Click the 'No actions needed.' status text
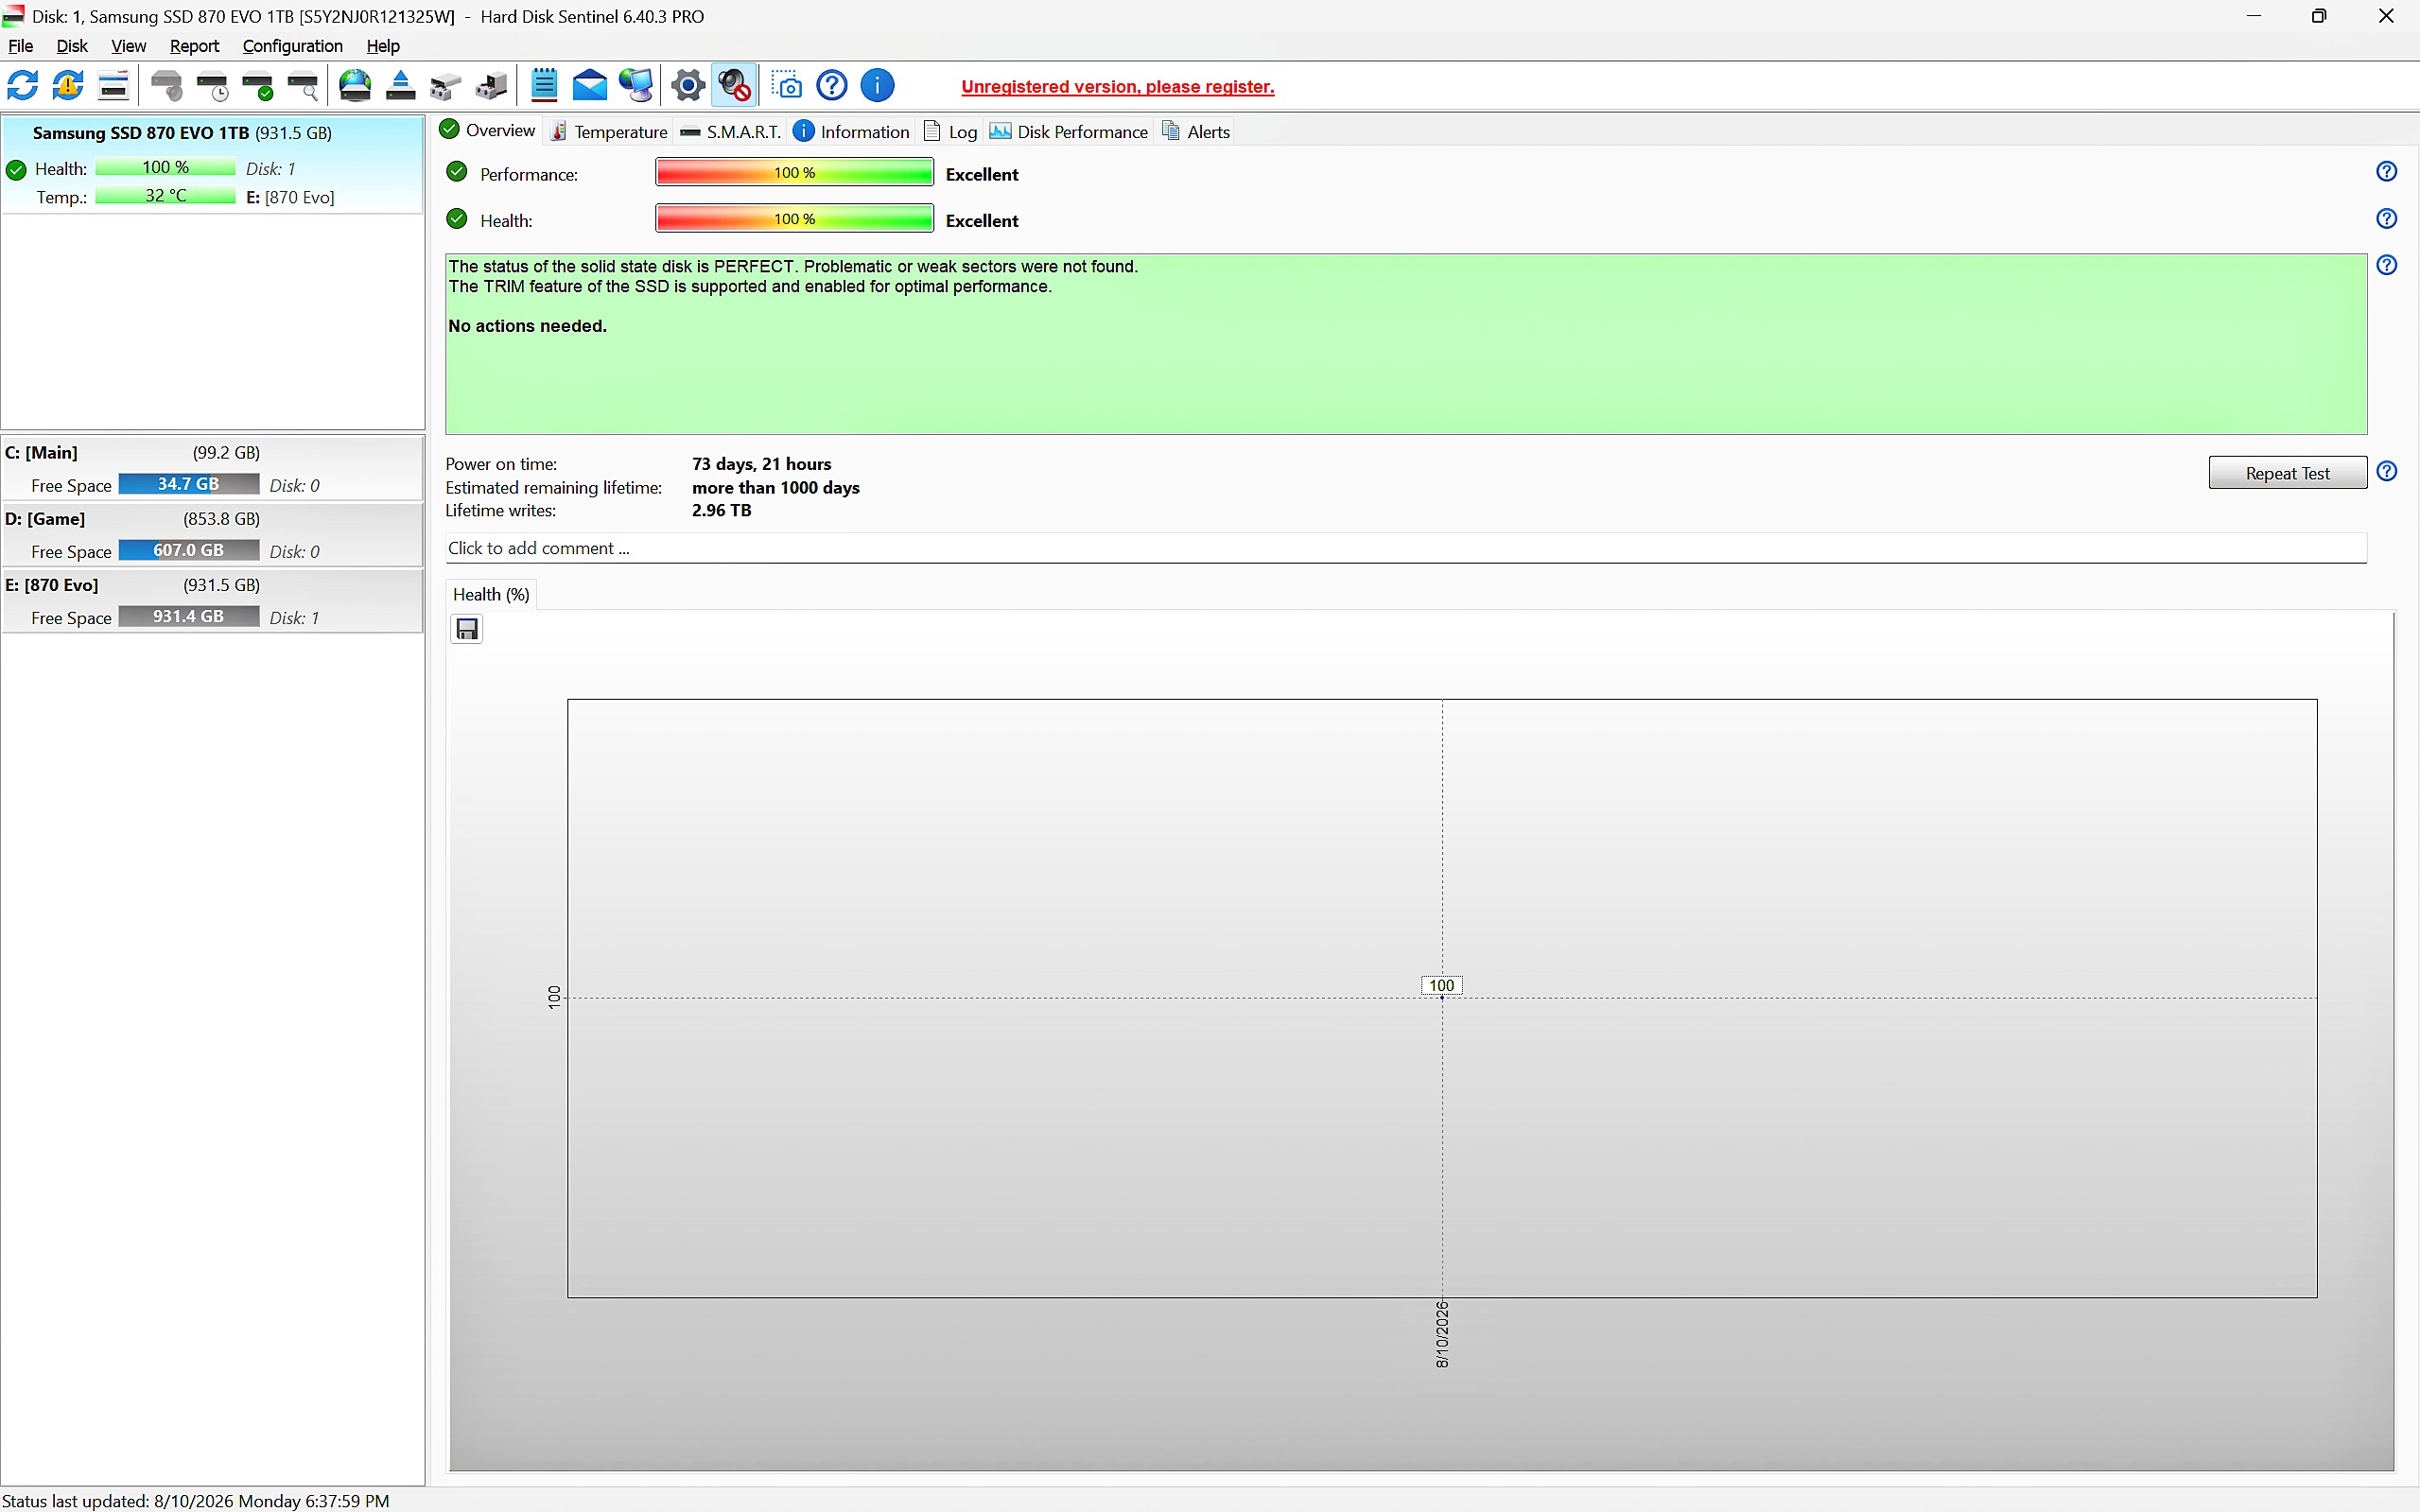Viewport: 2420px width, 1512px height. click(x=527, y=326)
